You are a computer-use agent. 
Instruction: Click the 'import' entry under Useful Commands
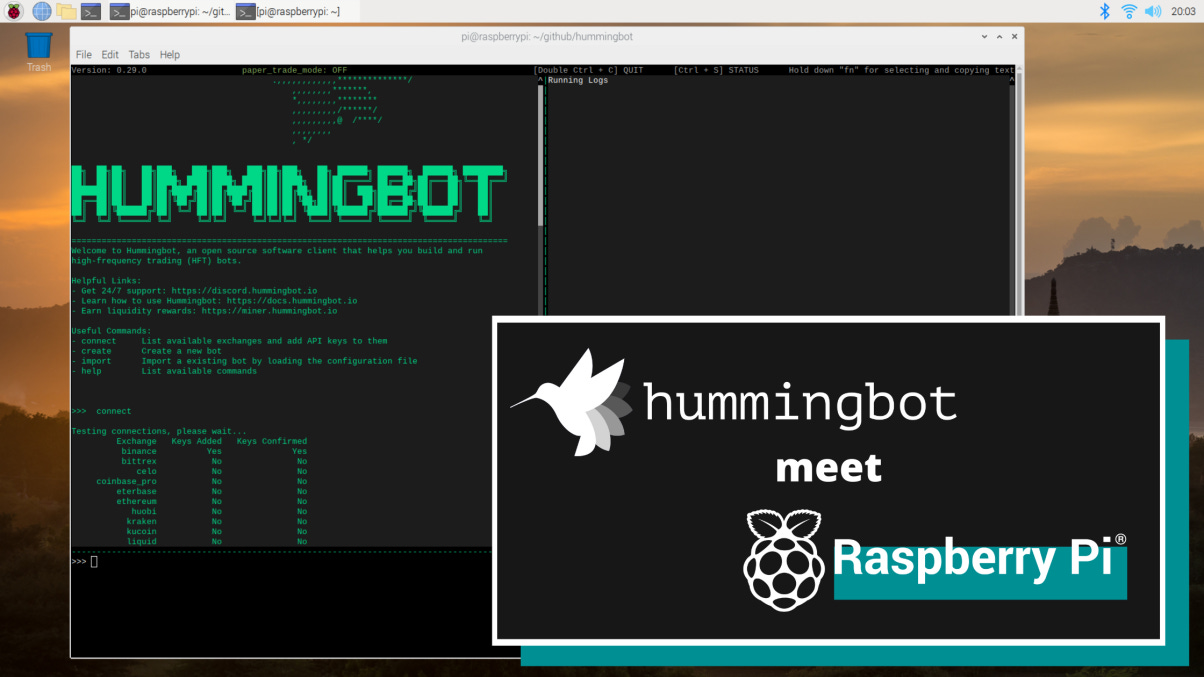(245, 361)
